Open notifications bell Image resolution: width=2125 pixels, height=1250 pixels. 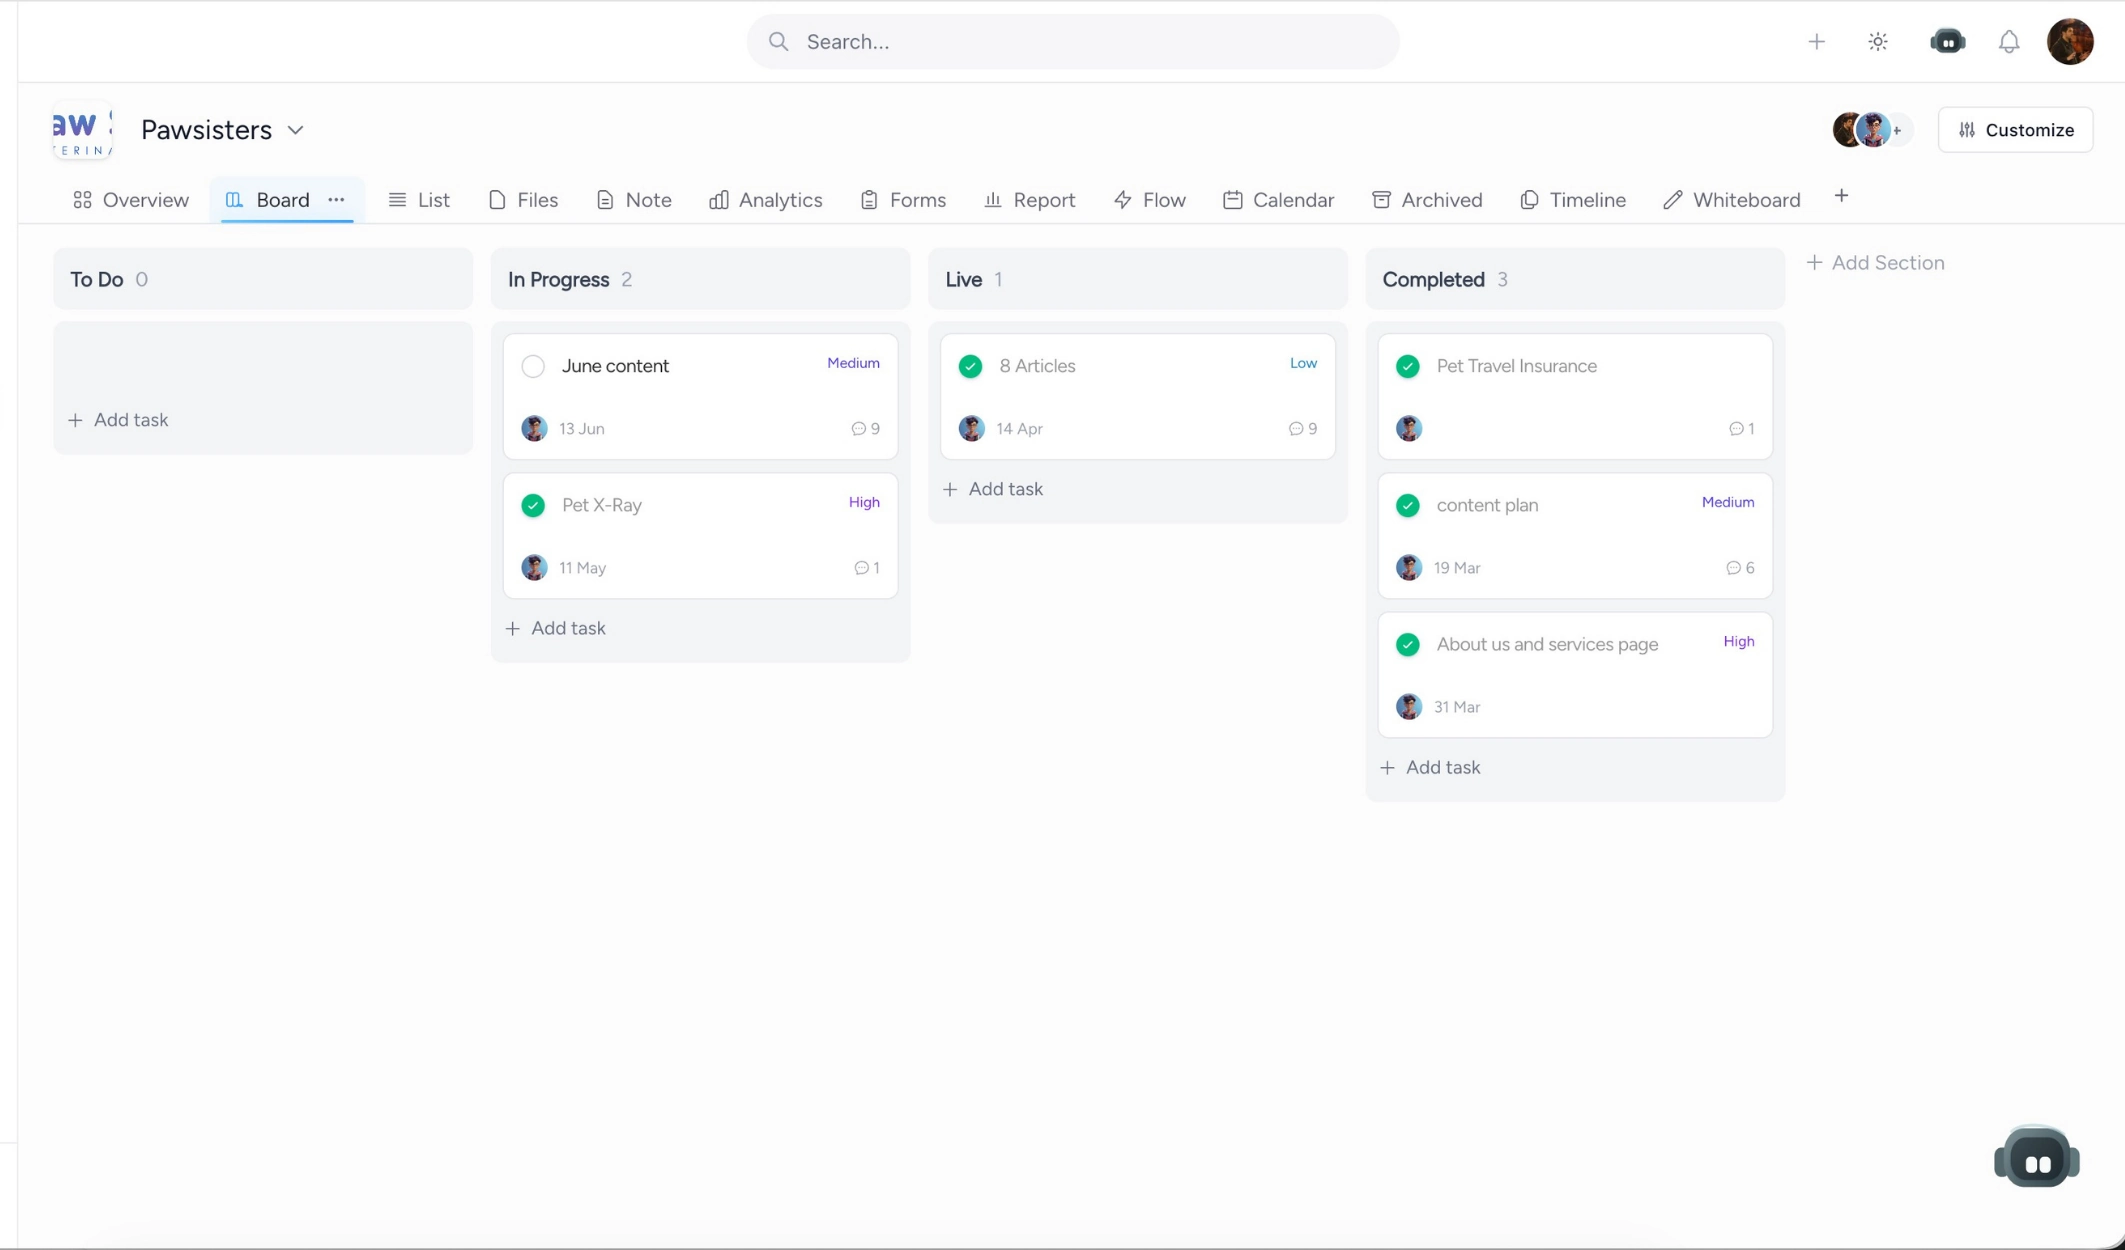(x=2009, y=41)
